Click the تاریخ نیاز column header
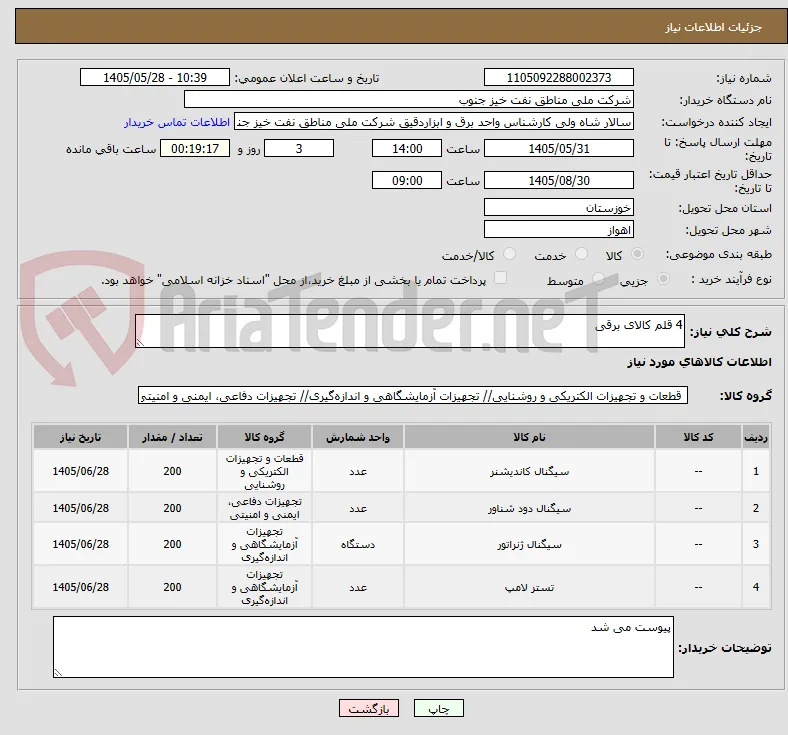Screen dimensions: 788x735 click(x=80, y=437)
